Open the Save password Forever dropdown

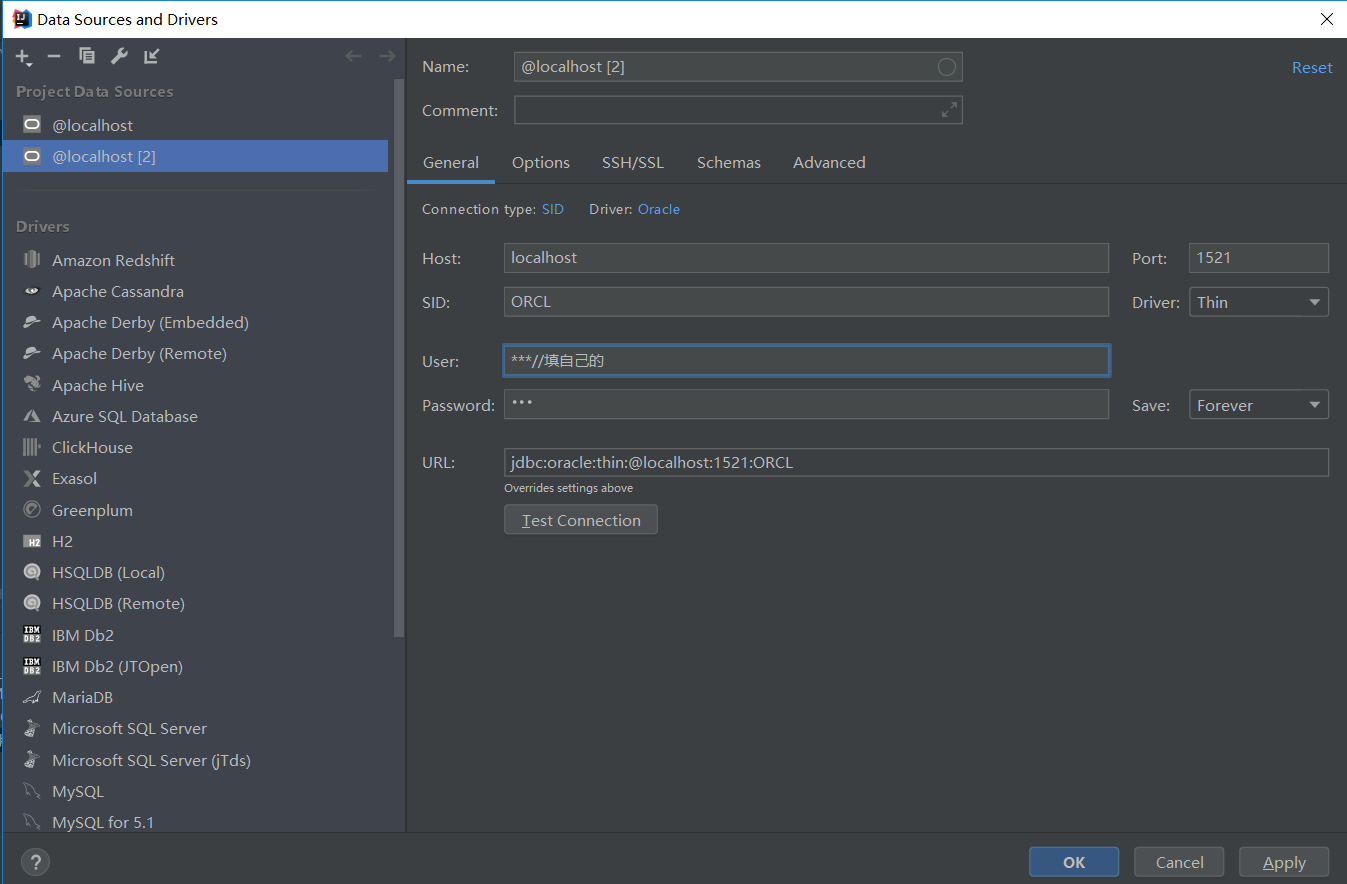pos(1258,405)
